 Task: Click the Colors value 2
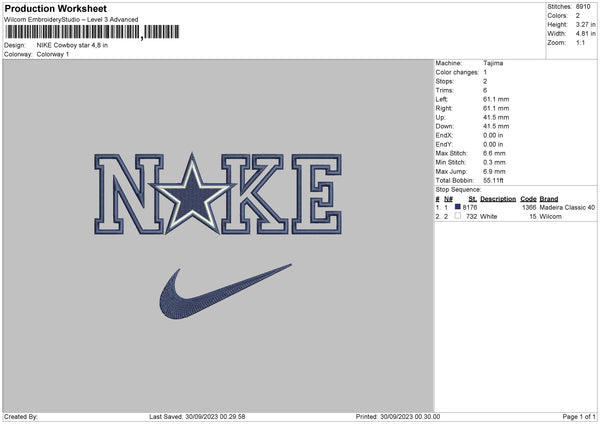[x=578, y=16]
